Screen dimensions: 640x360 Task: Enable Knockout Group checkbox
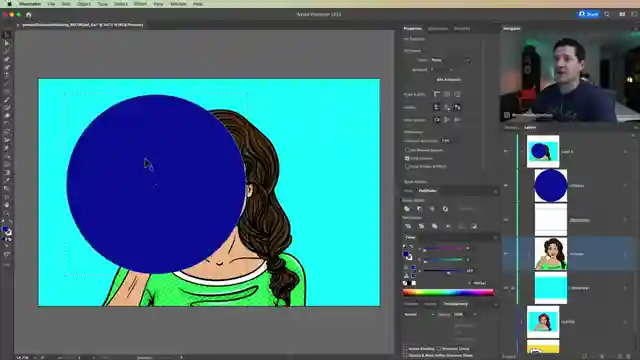click(x=438, y=349)
